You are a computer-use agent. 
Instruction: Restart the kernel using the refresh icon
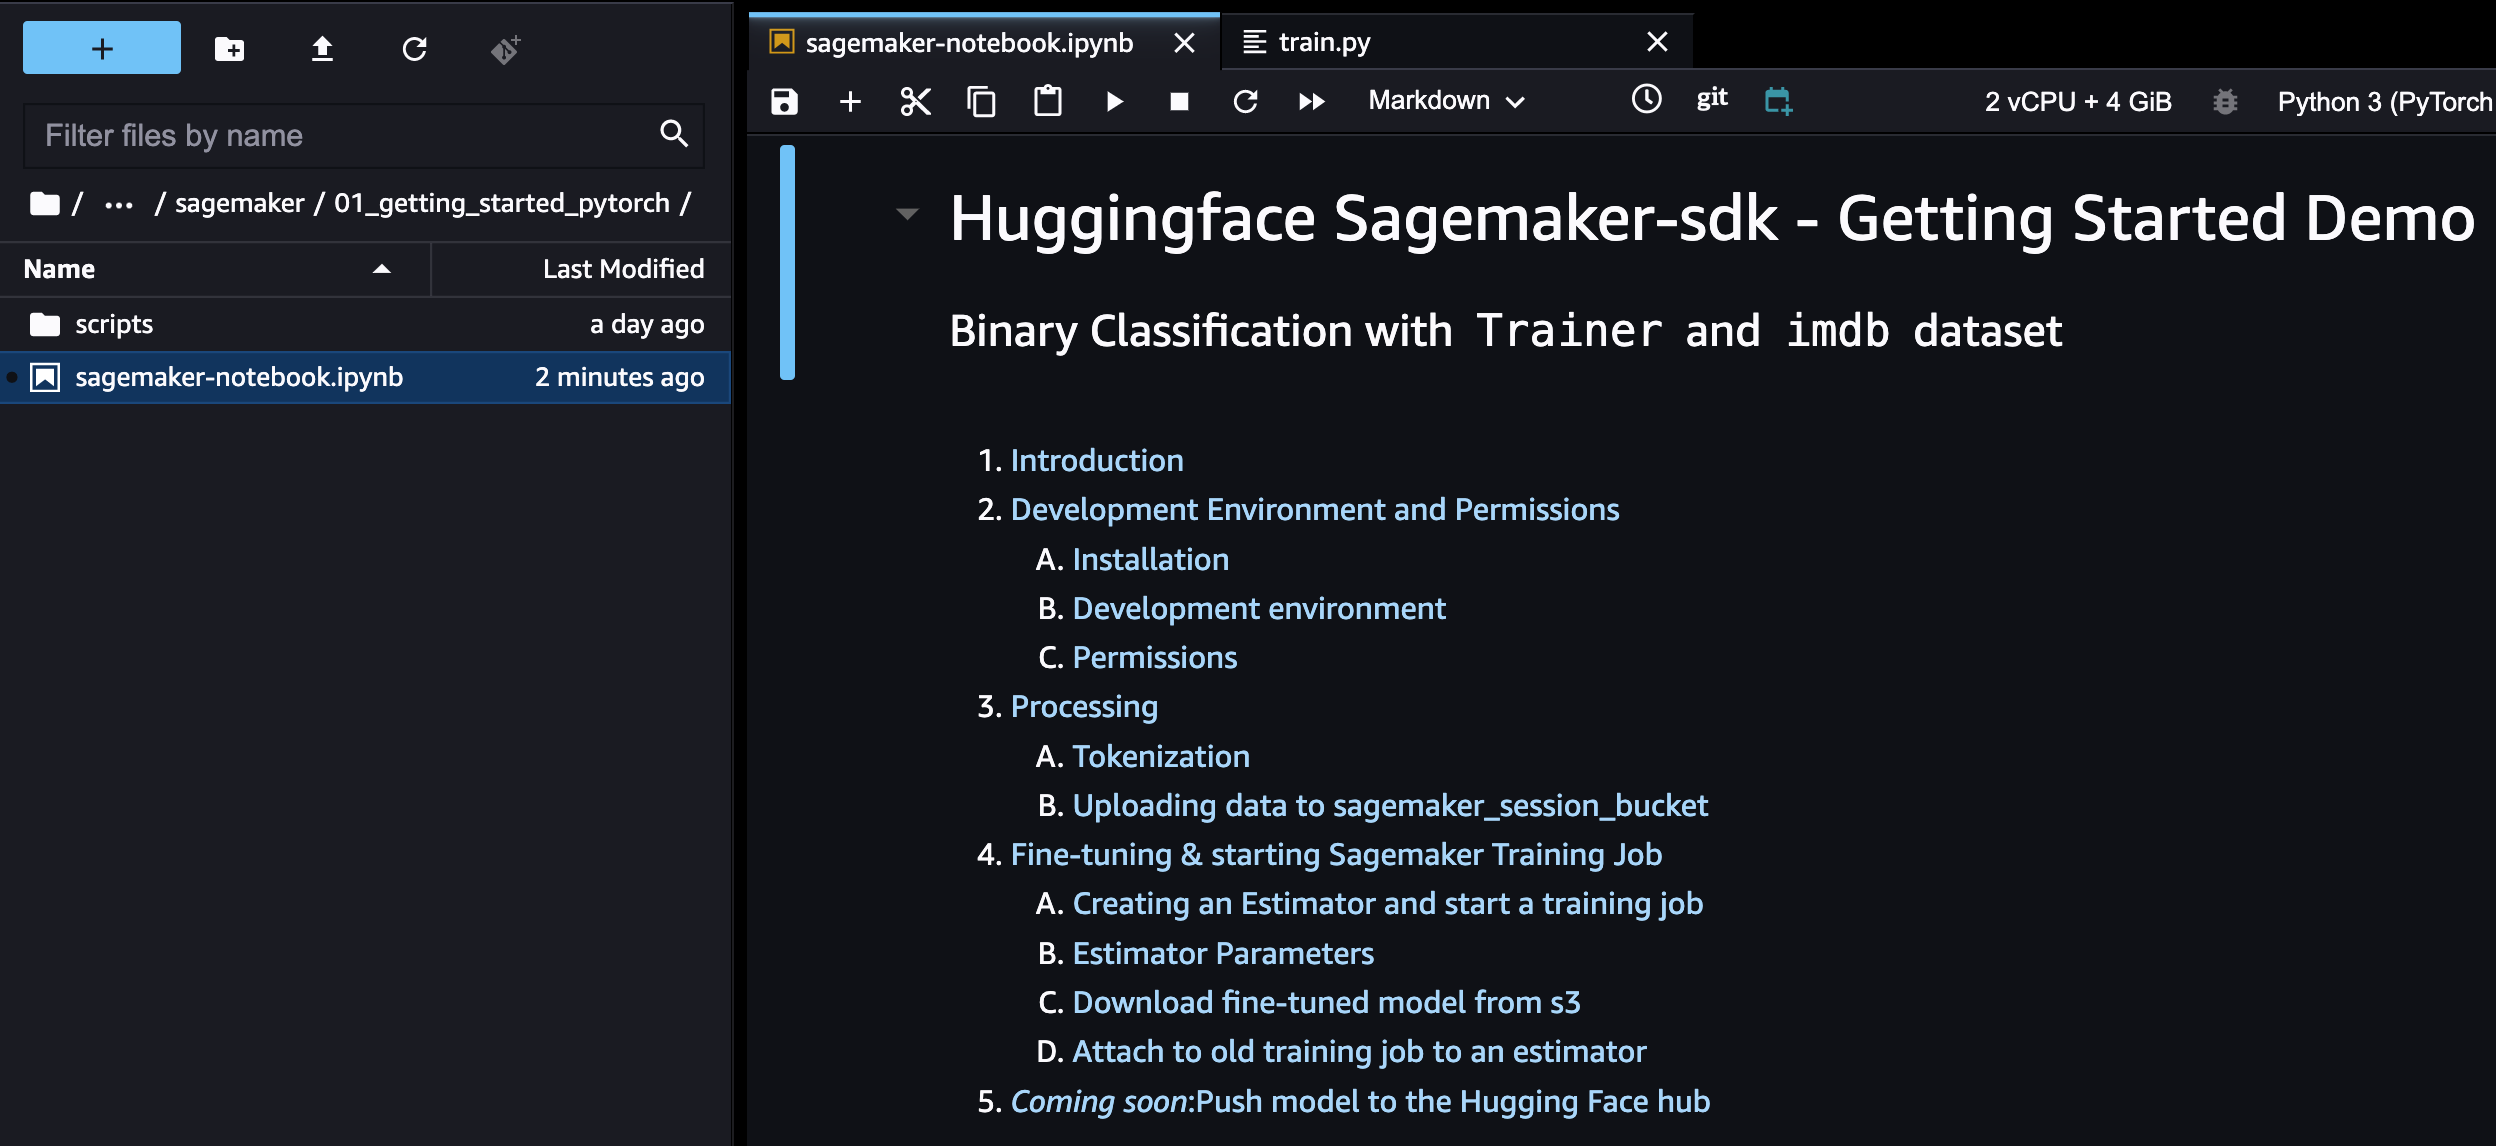(1245, 101)
